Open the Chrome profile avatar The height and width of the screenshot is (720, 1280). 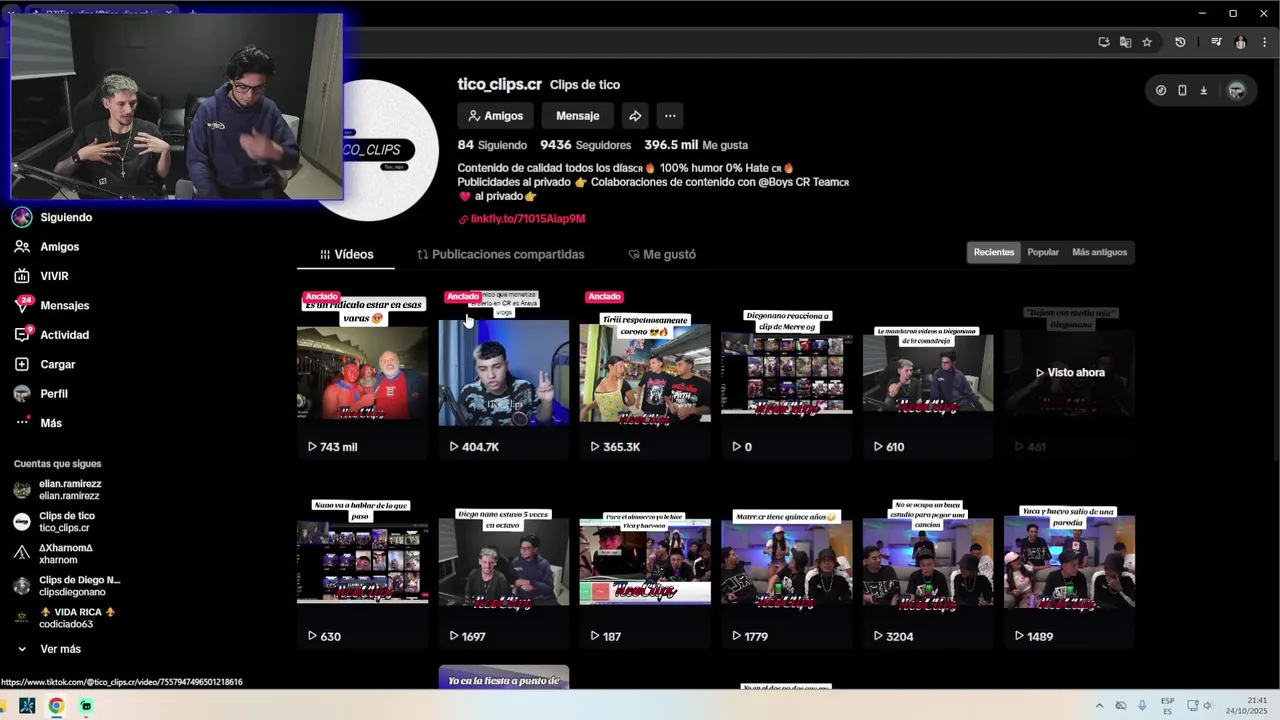tap(1241, 42)
